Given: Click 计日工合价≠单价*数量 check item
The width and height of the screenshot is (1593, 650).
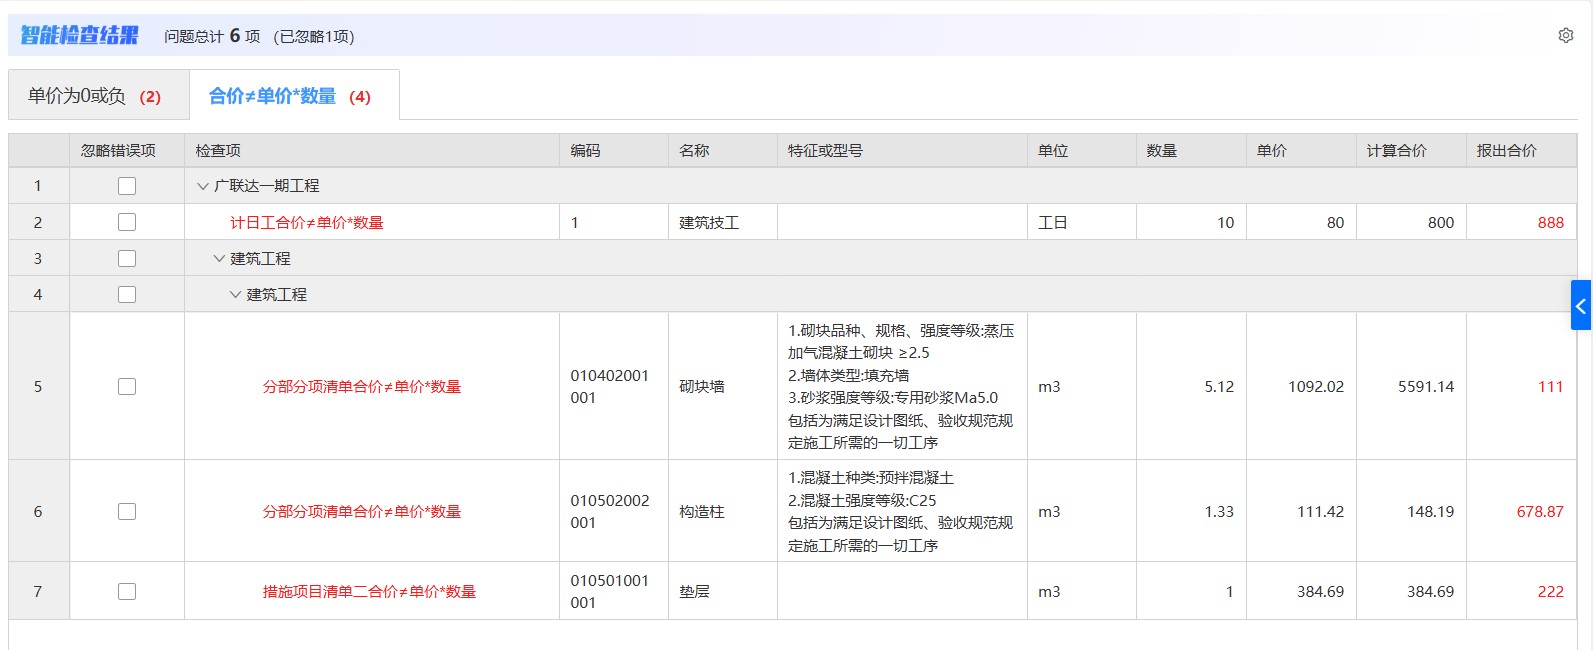Looking at the screenshot, I should click(x=307, y=222).
